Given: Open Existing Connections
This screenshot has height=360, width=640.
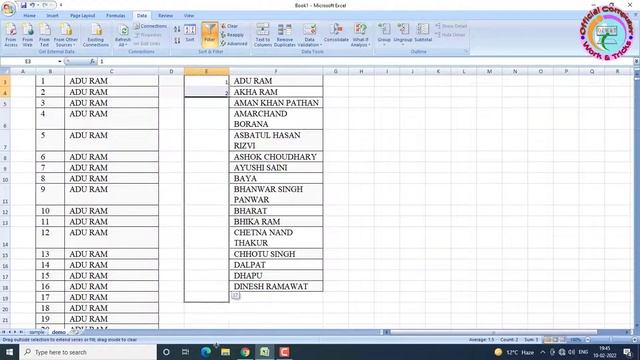Looking at the screenshot, I should tap(96, 35).
